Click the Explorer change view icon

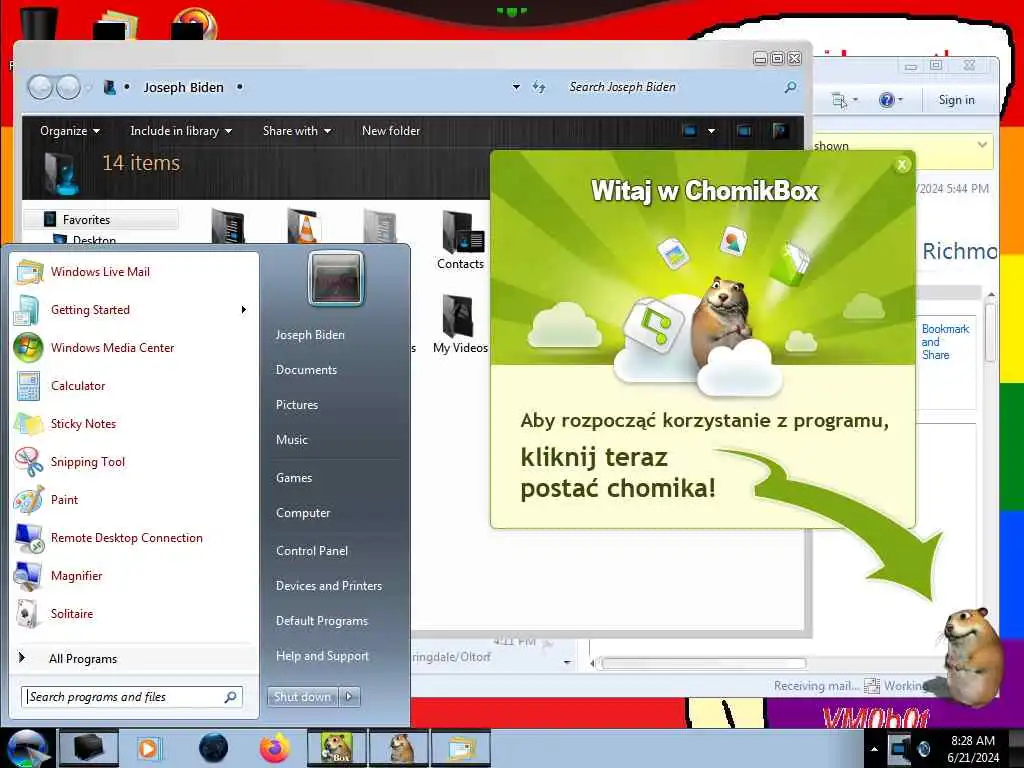coord(689,131)
